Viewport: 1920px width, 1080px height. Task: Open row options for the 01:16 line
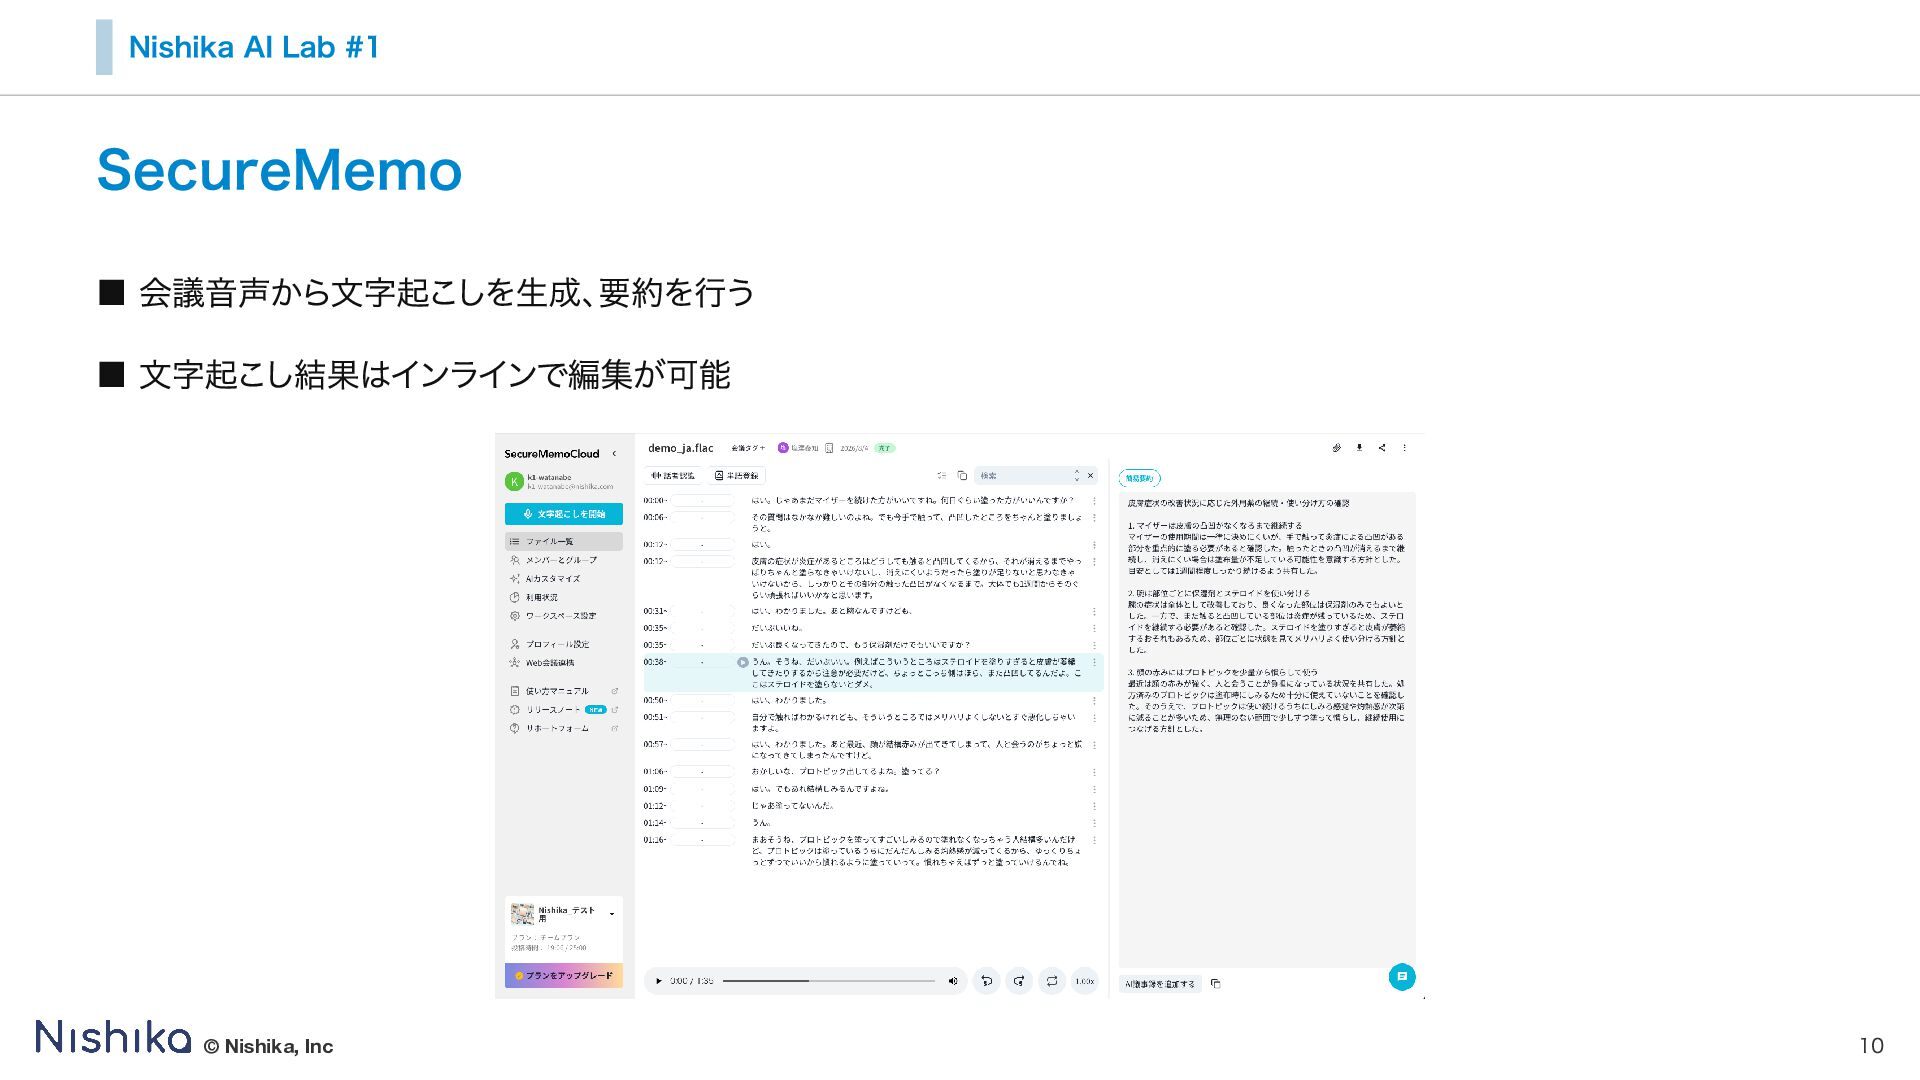[x=1094, y=840]
